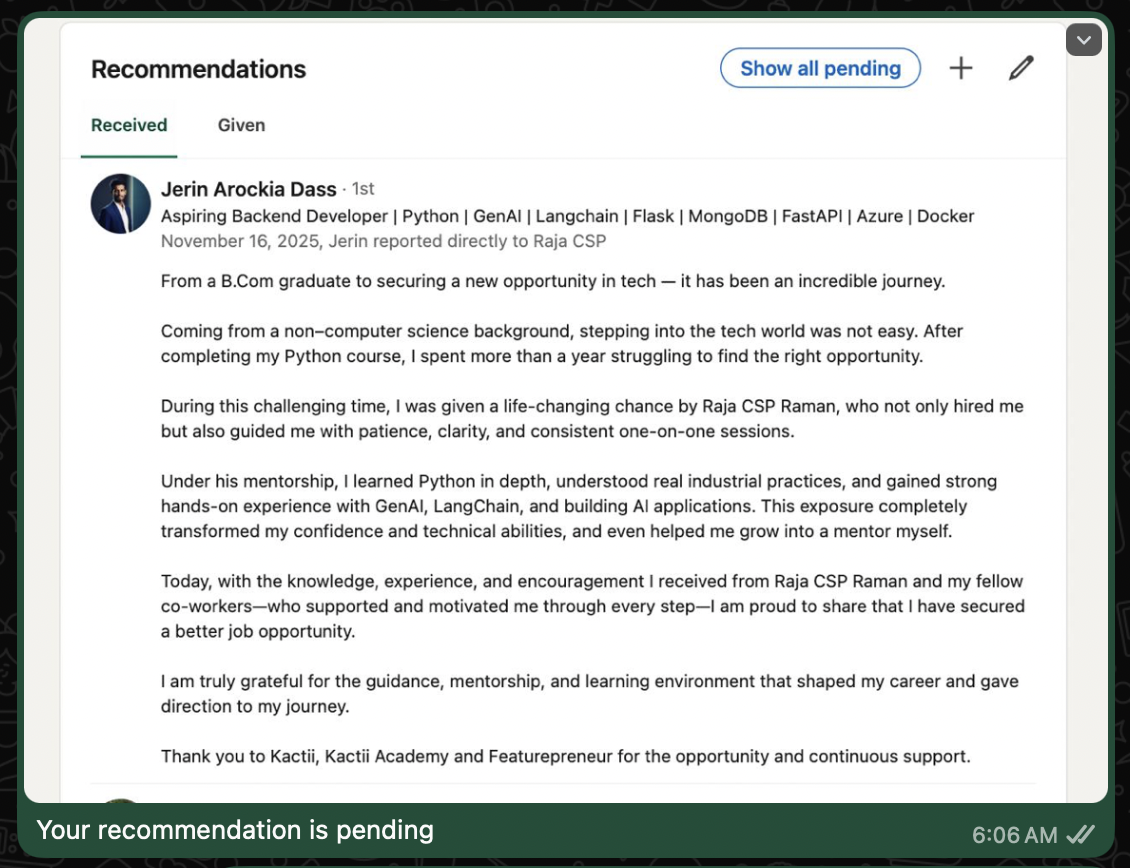Click the caption Your recommendation is pending

[235, 830]
